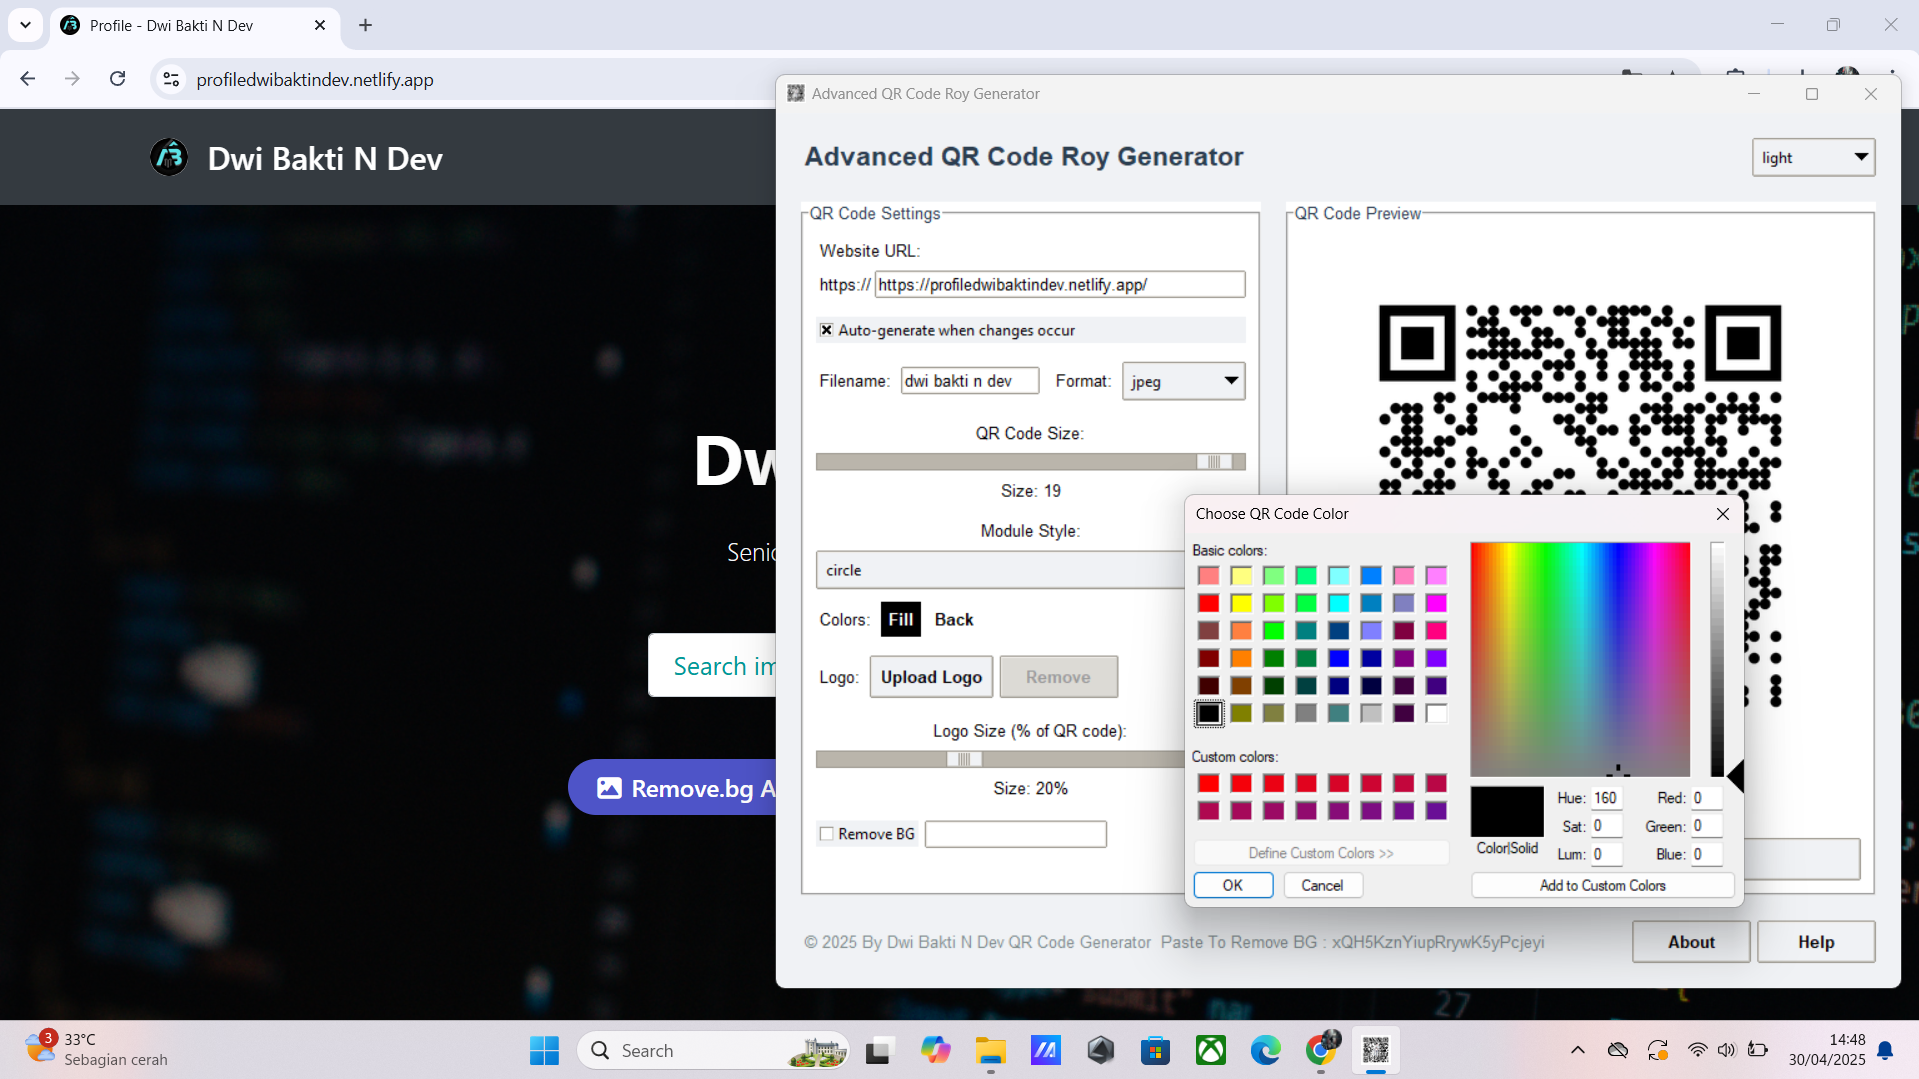1919x1079 pixels.
Task: Click the Fill color swatch
Action: pyautogui.click(x=900, y=619)
